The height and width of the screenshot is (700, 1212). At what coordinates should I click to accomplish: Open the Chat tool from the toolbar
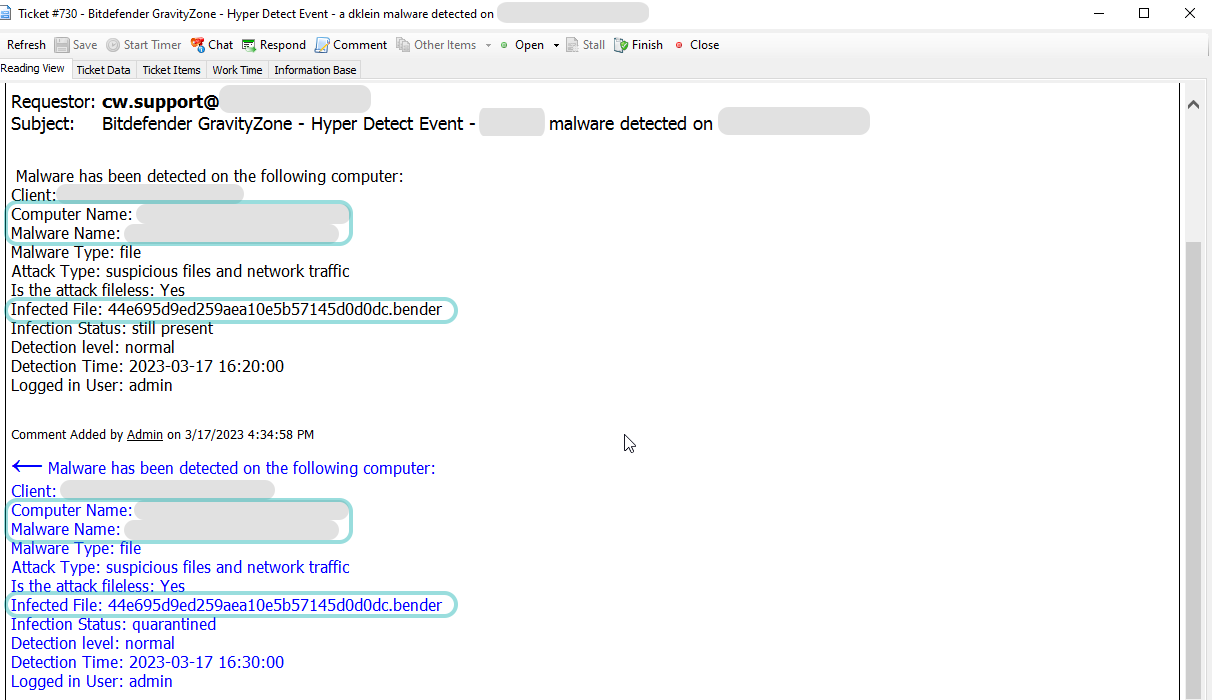click(x=211, y=44)
